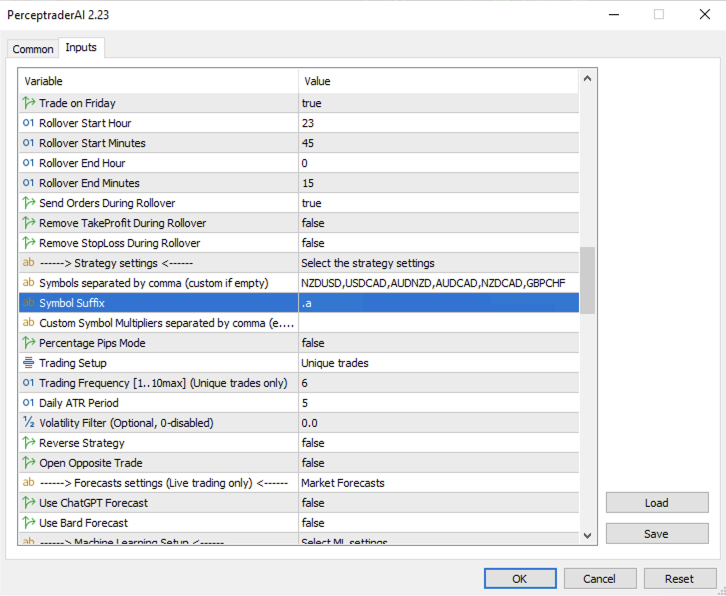Select the Percentage Pips Mode false value
The width and height of the screenshot is (726, 596).
pyautogui.click(x=438, y=343)
